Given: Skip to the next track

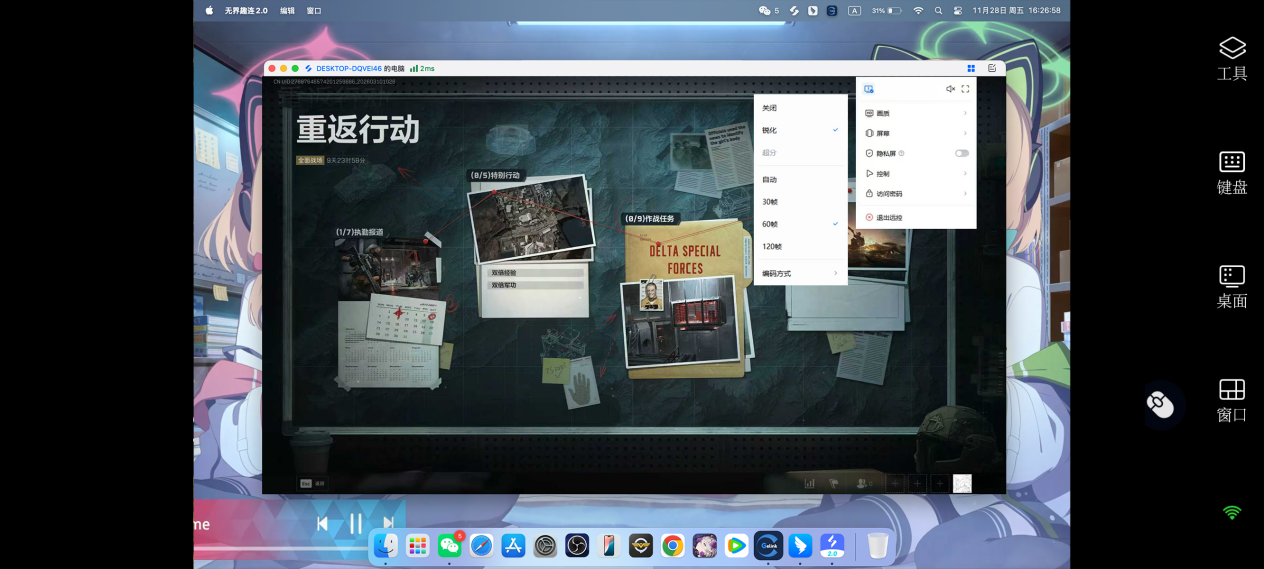Looking at the screenshot, I should [x=388, y=523].
